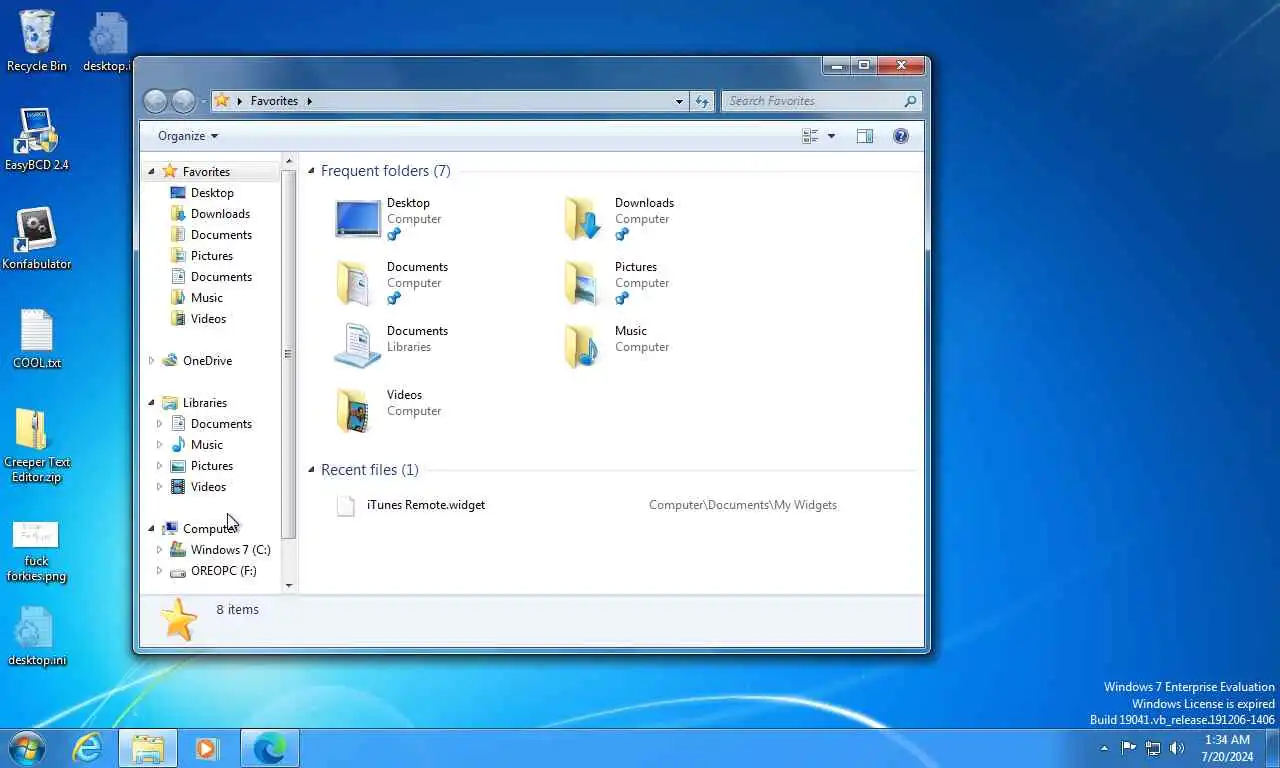Open address bar history dropdown

coord(679,101)
